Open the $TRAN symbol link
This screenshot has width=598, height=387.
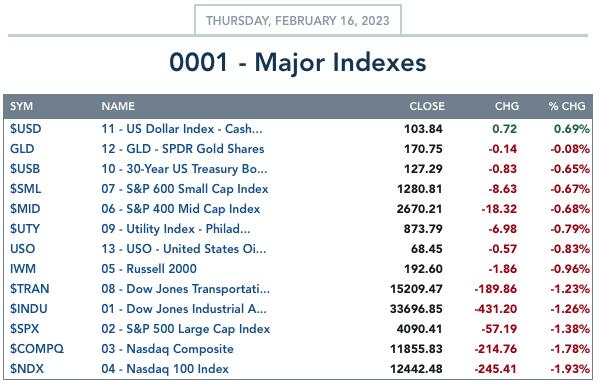[29, 289]
